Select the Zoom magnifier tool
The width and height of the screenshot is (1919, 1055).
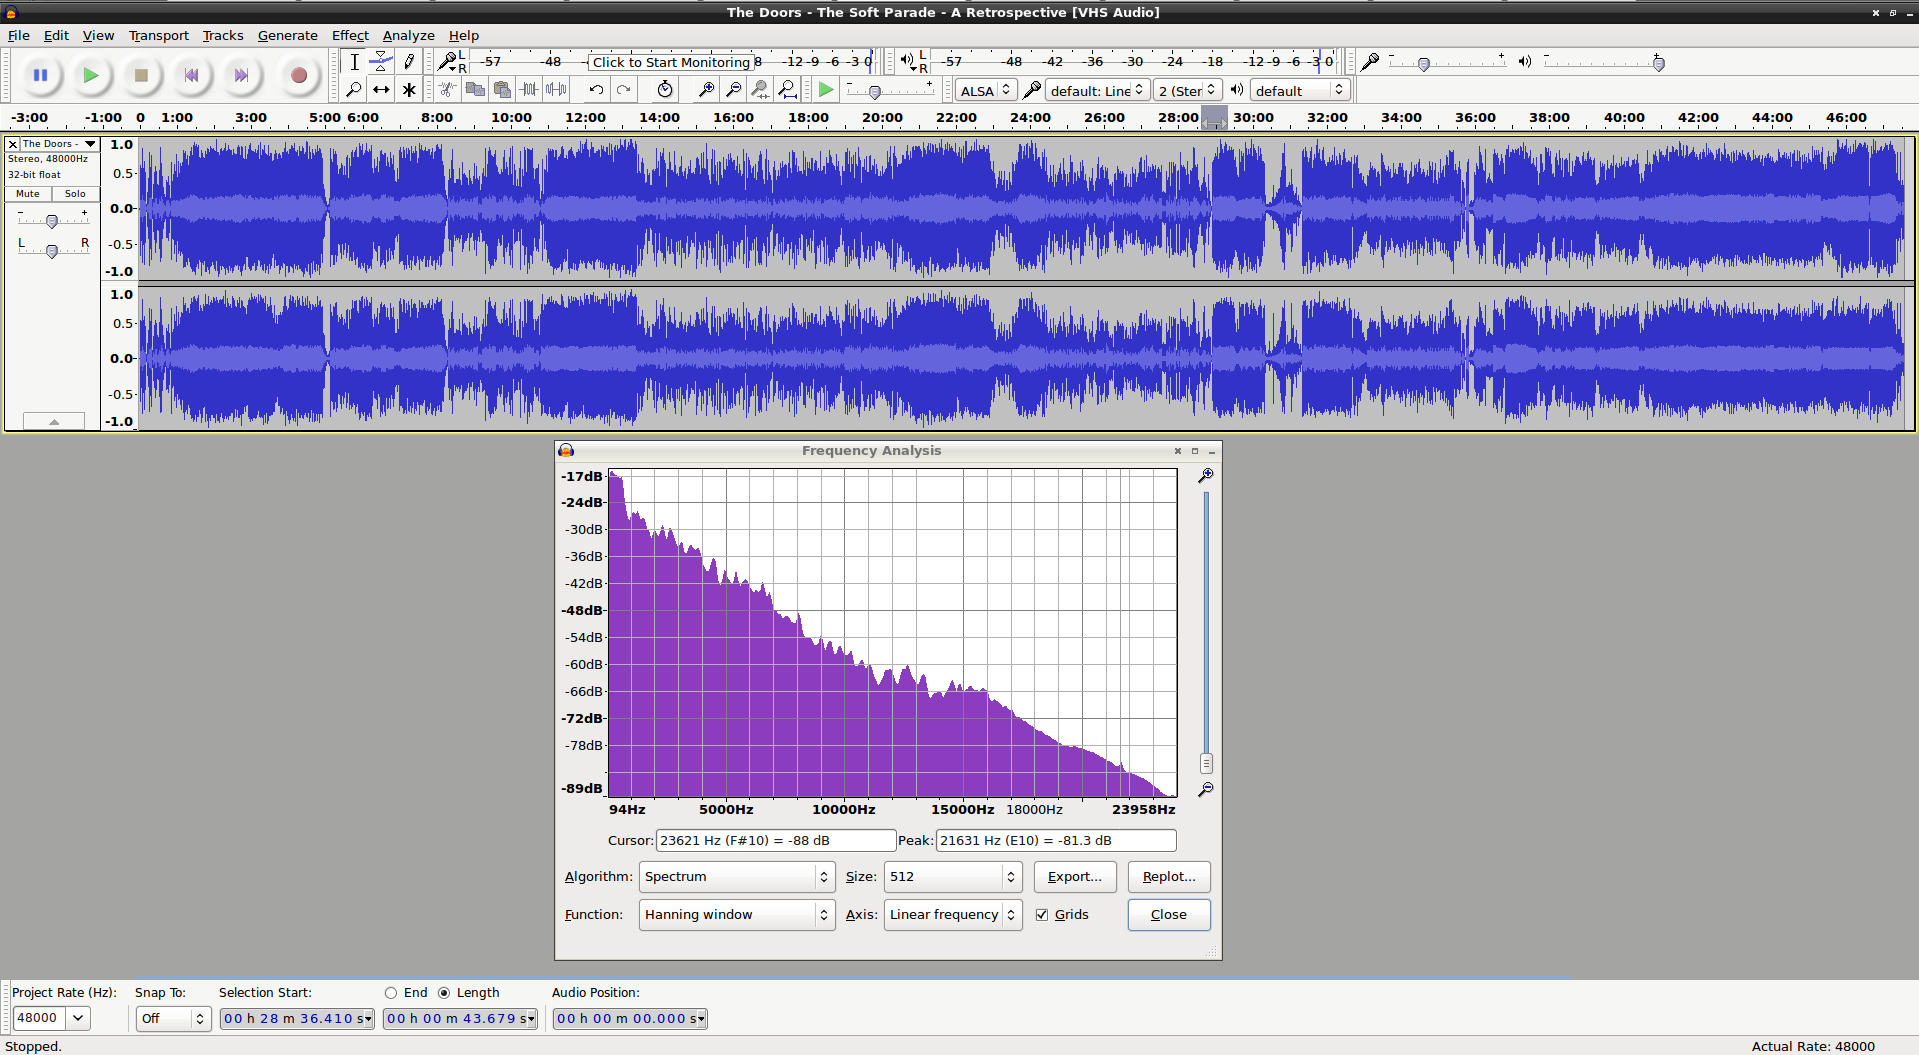point(354,89)
